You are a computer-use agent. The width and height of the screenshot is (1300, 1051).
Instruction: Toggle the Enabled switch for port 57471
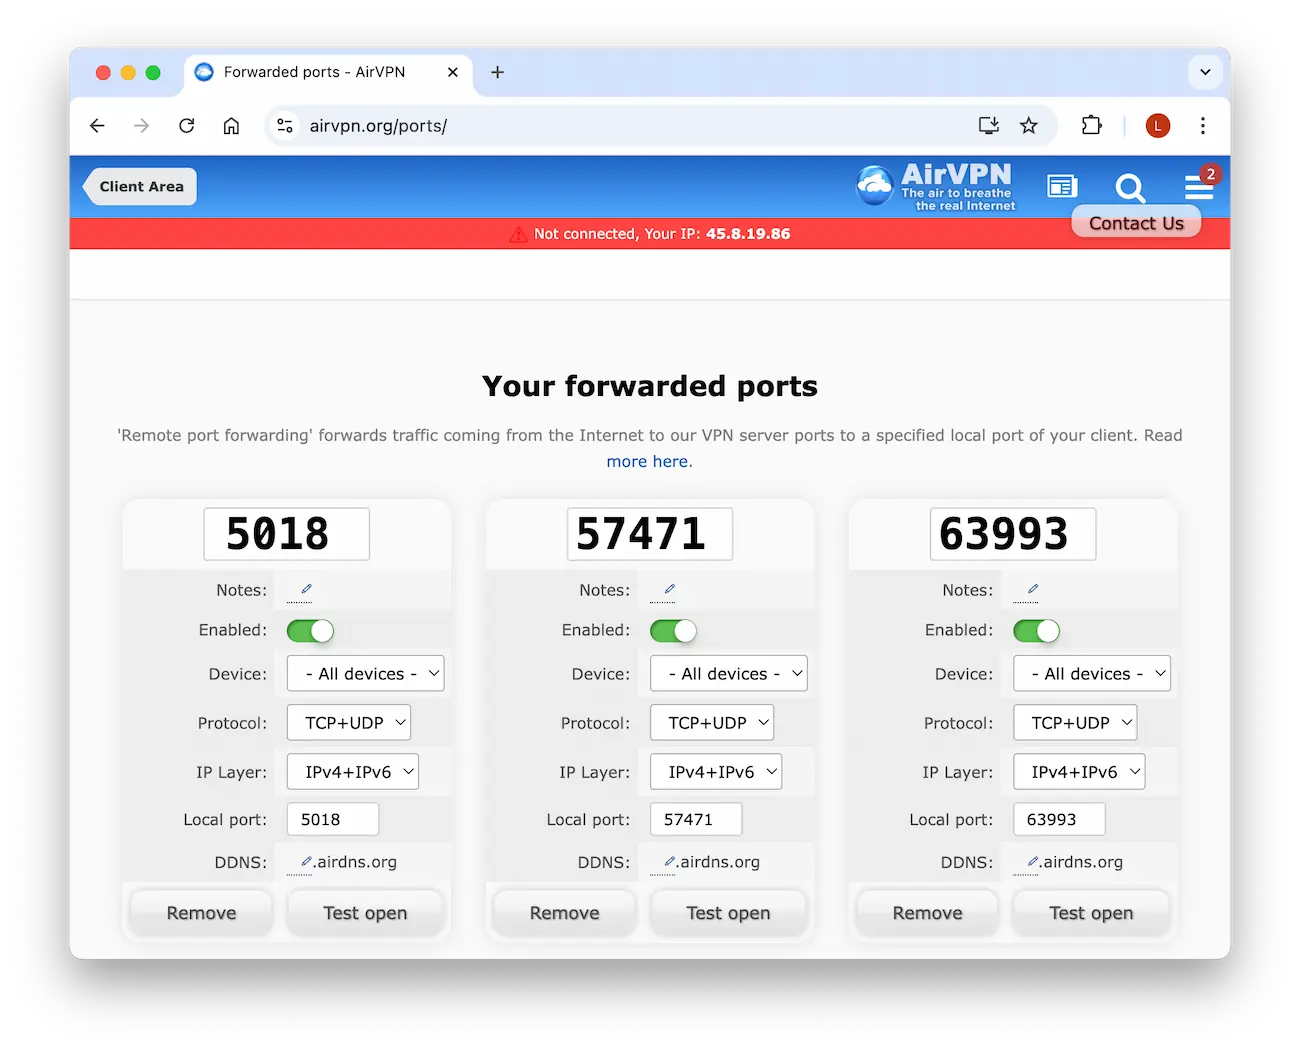tap(673, 631)
